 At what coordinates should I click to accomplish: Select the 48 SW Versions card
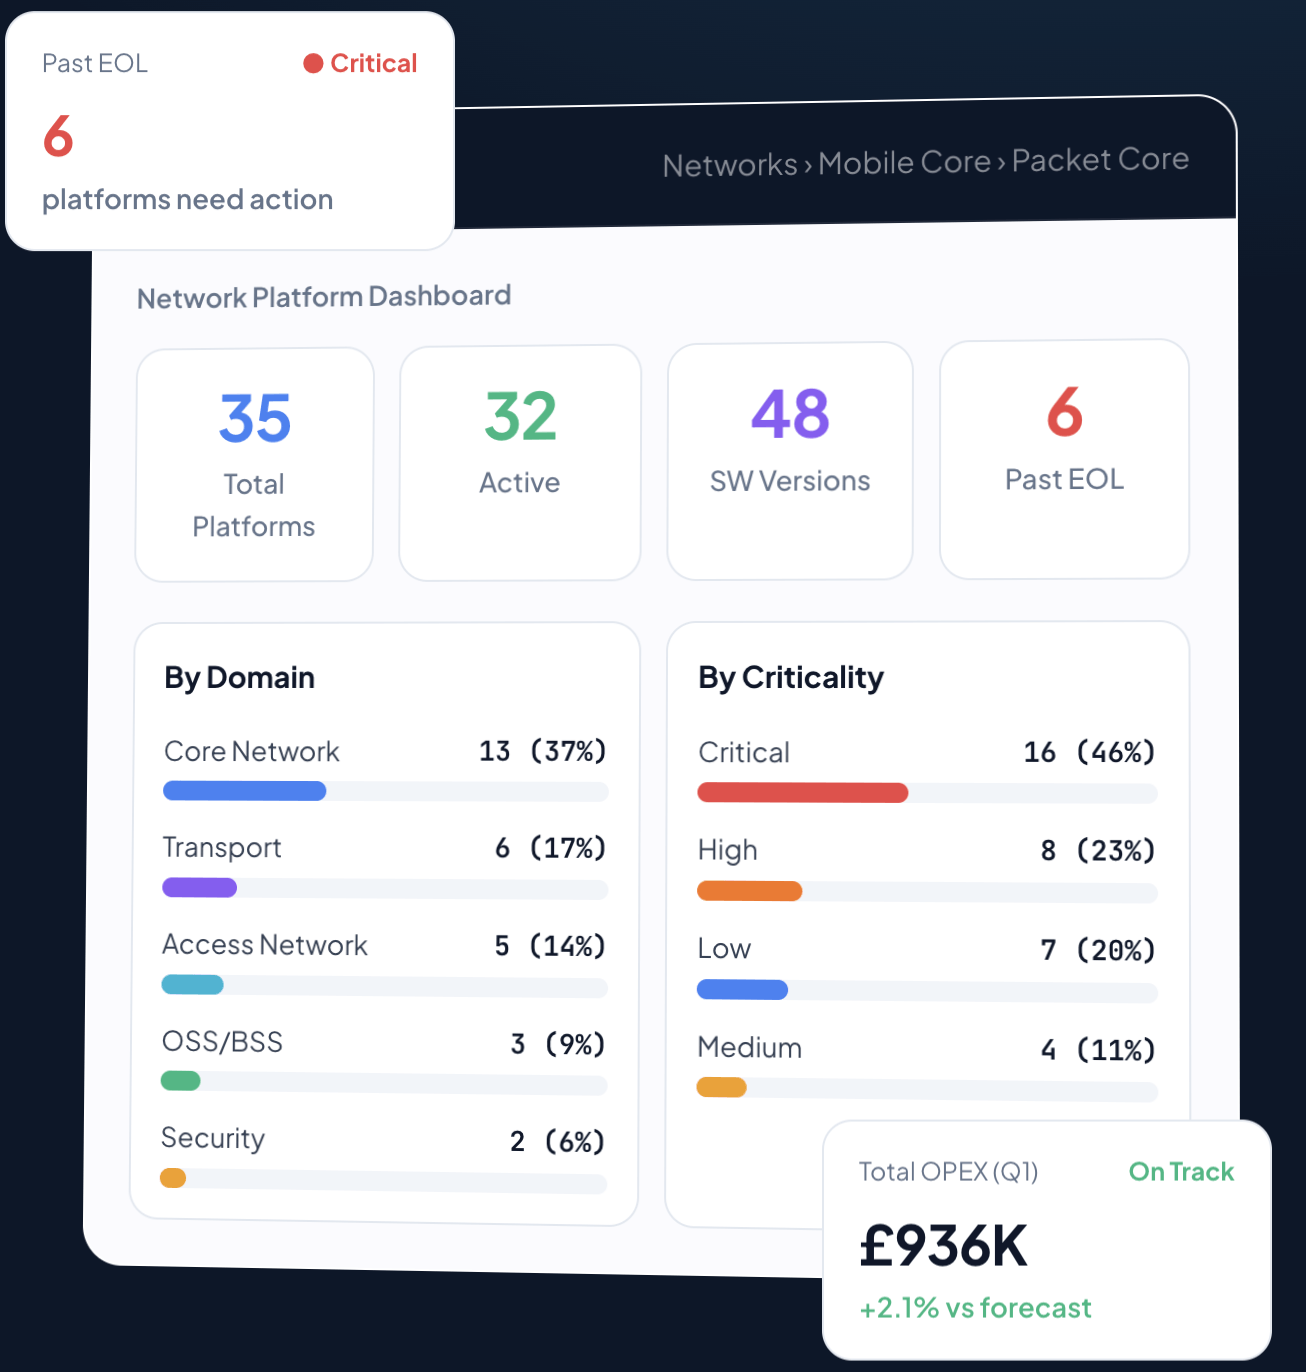point(790,461)
